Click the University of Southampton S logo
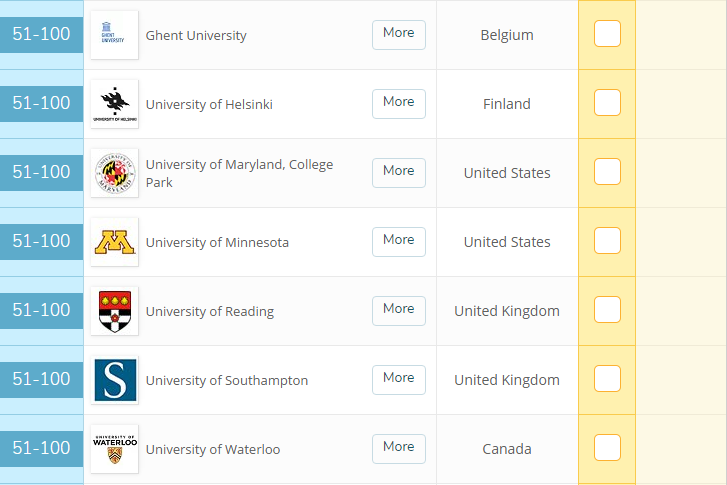Viewport: 727px width, 485px height. (114, 380)
